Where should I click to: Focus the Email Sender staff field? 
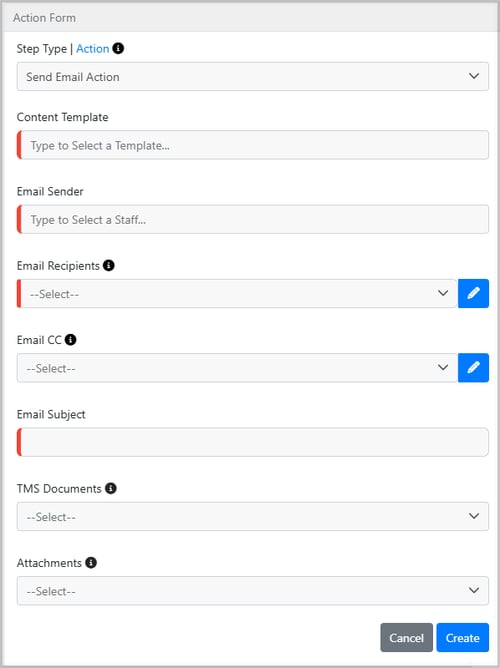pyautogui.click(x=253, y=219)
